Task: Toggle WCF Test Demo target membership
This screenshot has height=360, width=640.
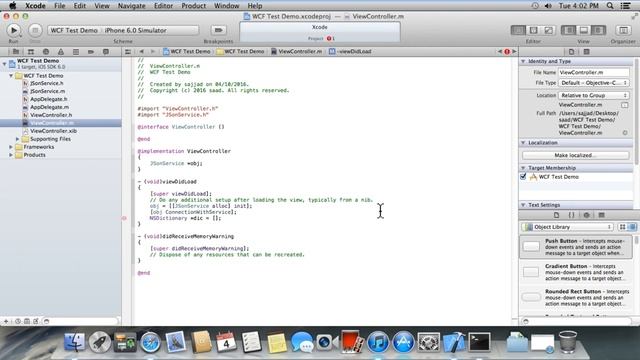Action: tap(523, 177)
